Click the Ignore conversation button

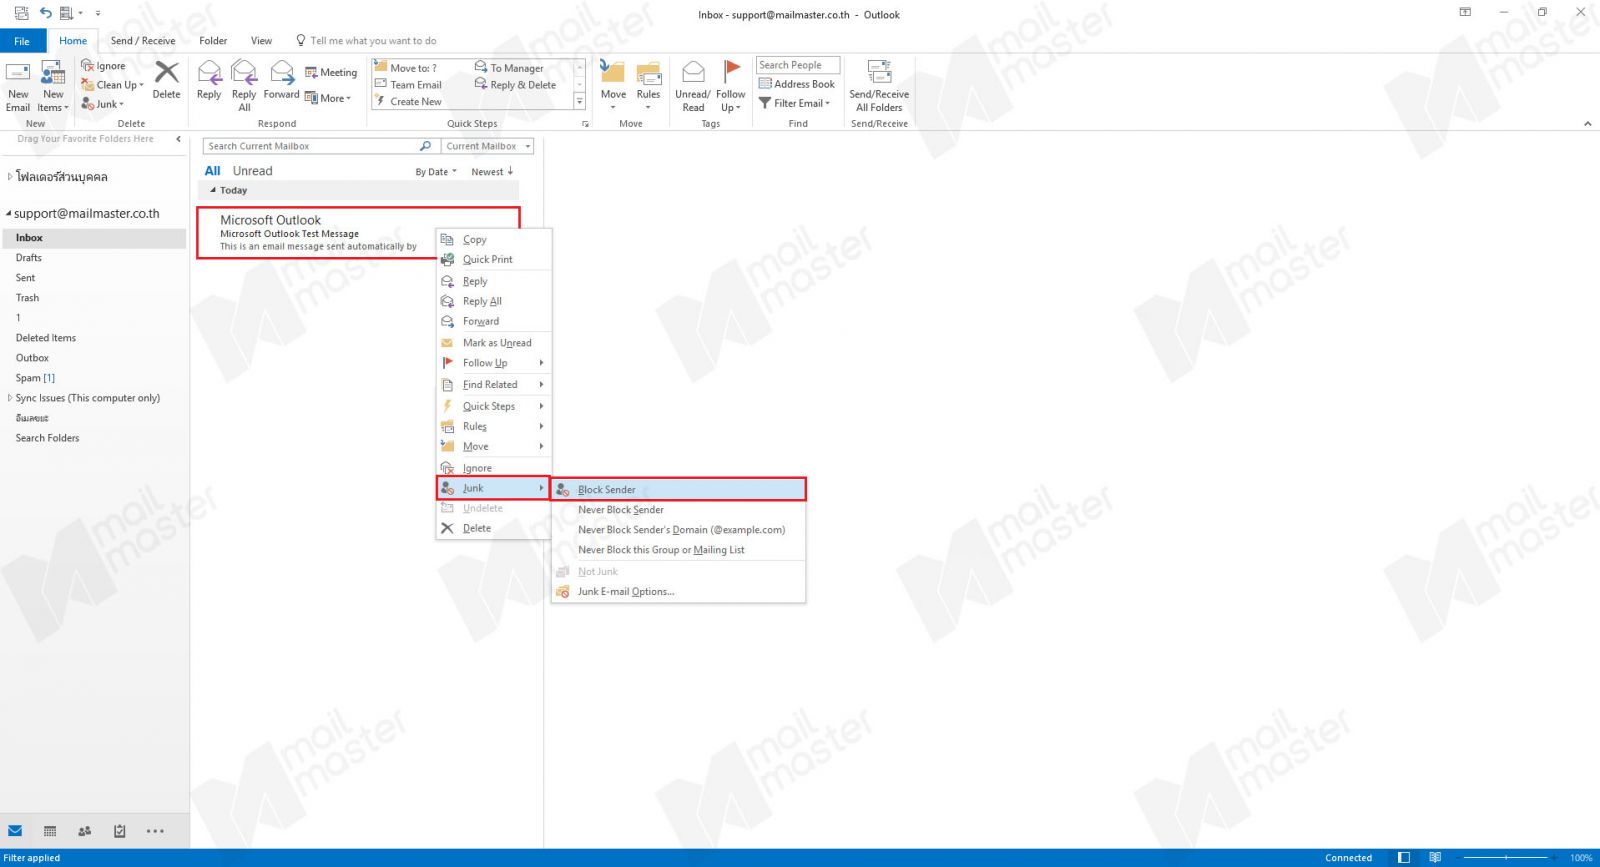[103, 66]
